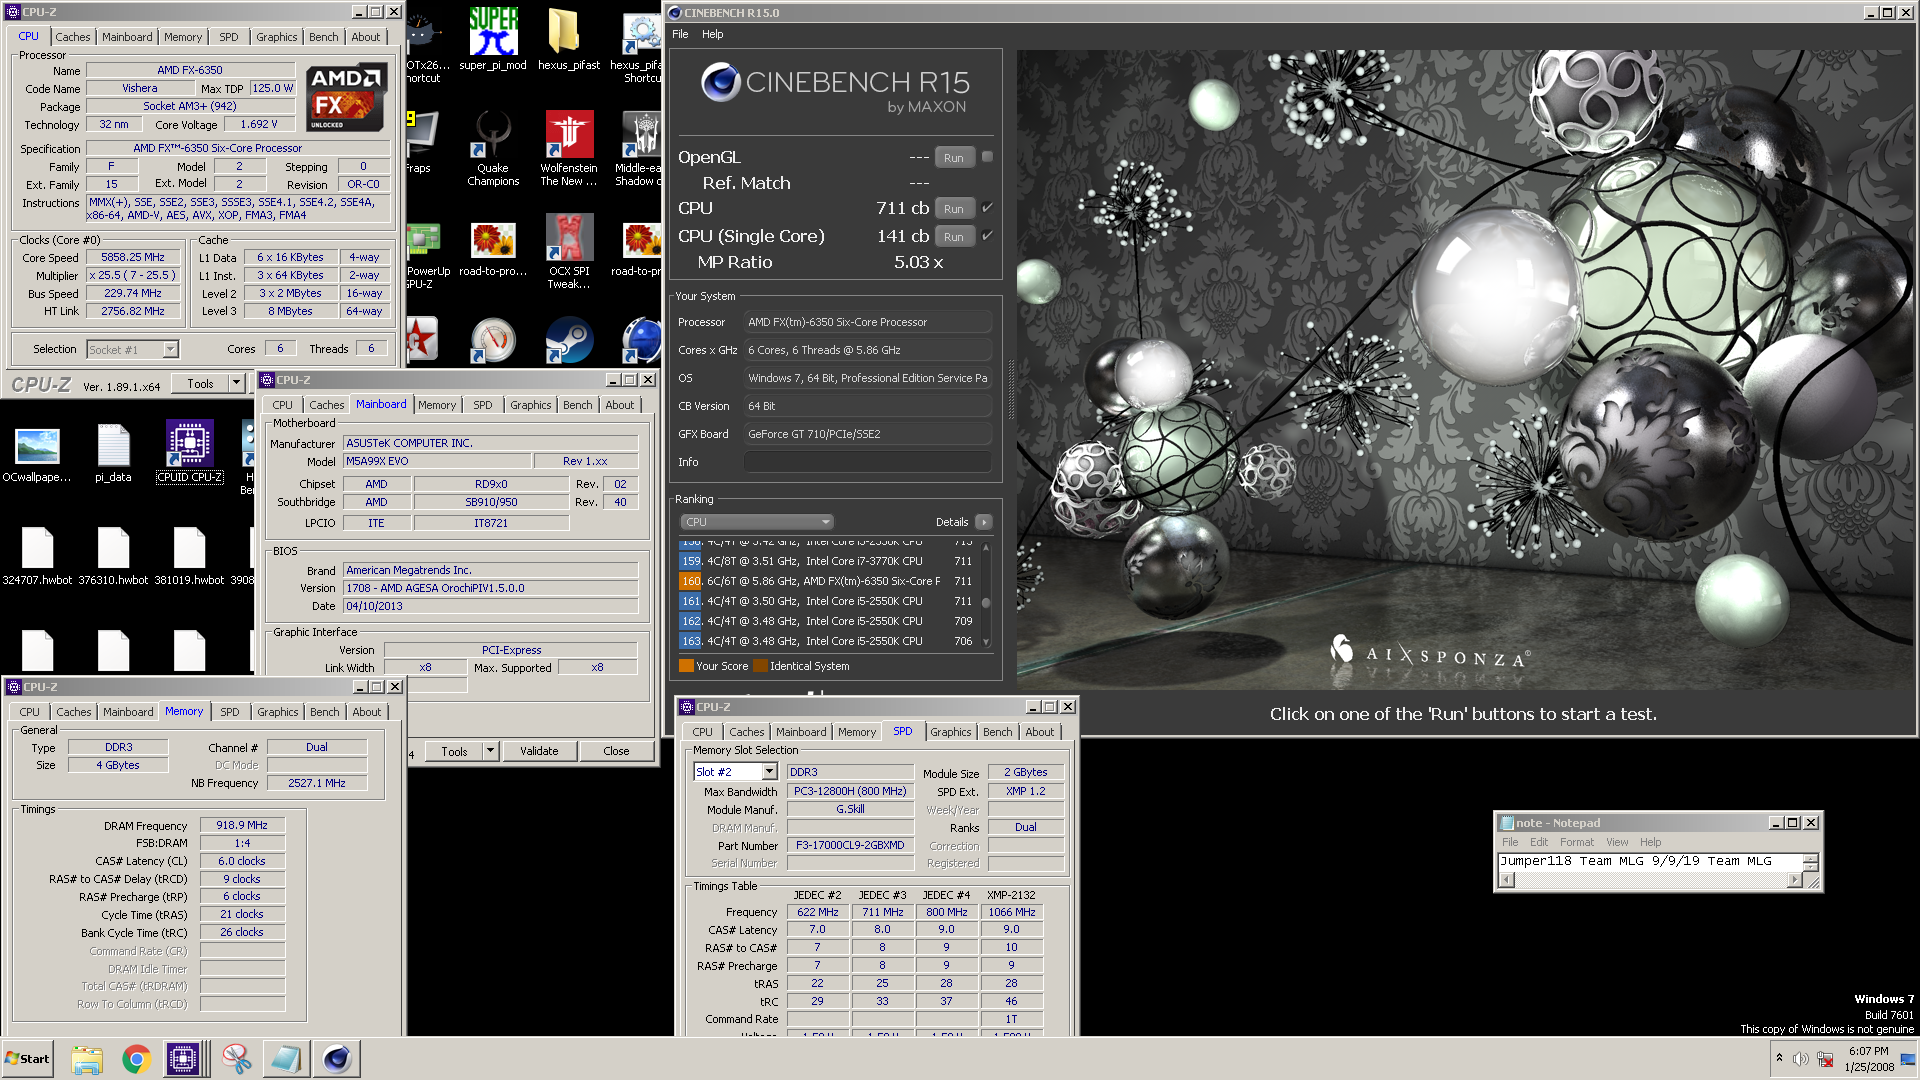
Task: Switch to Notepad taskbar button
Action: (x=286, y=1059)
